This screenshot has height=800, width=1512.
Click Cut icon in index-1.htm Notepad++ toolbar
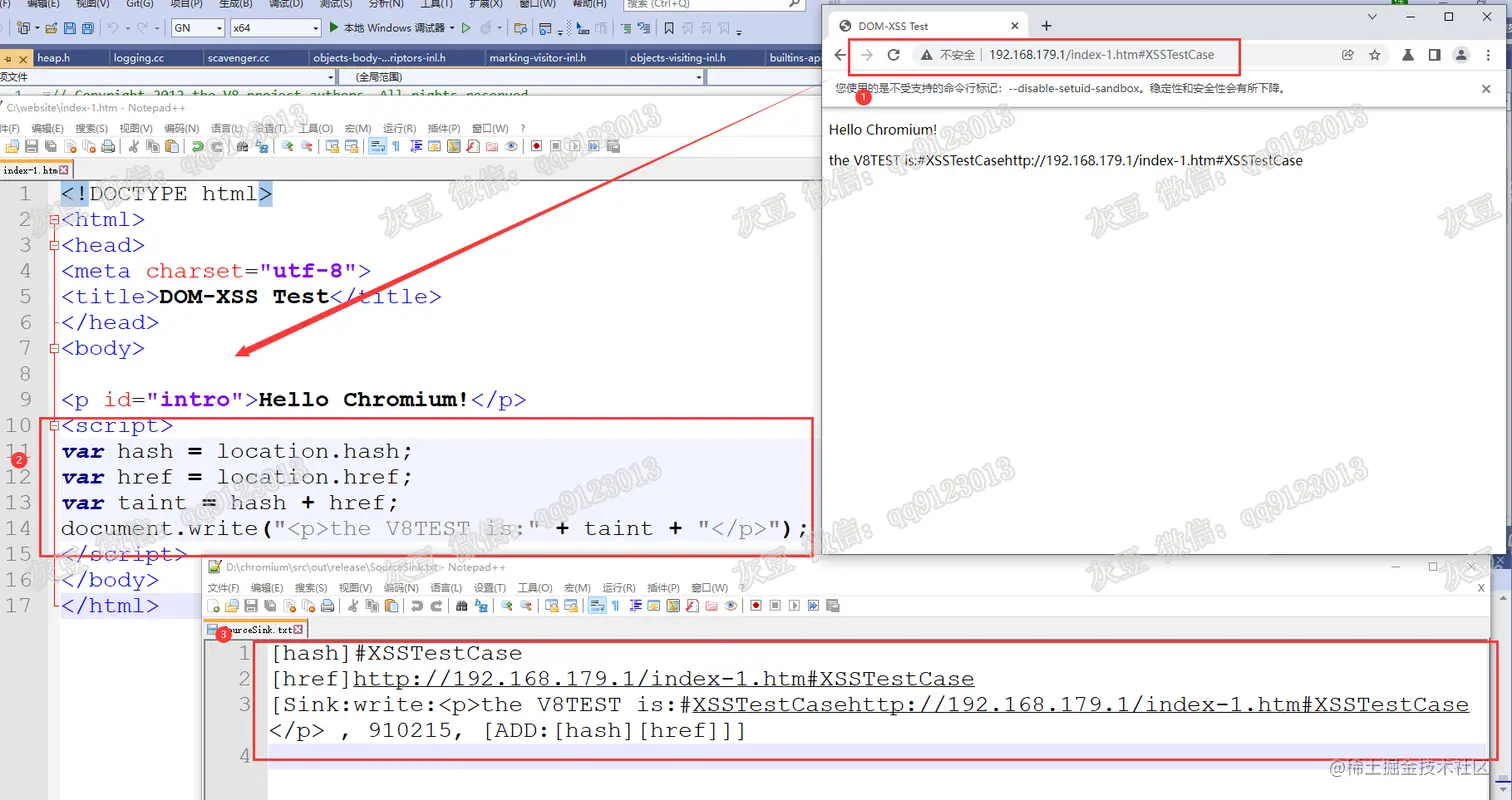tap(133, 146)
